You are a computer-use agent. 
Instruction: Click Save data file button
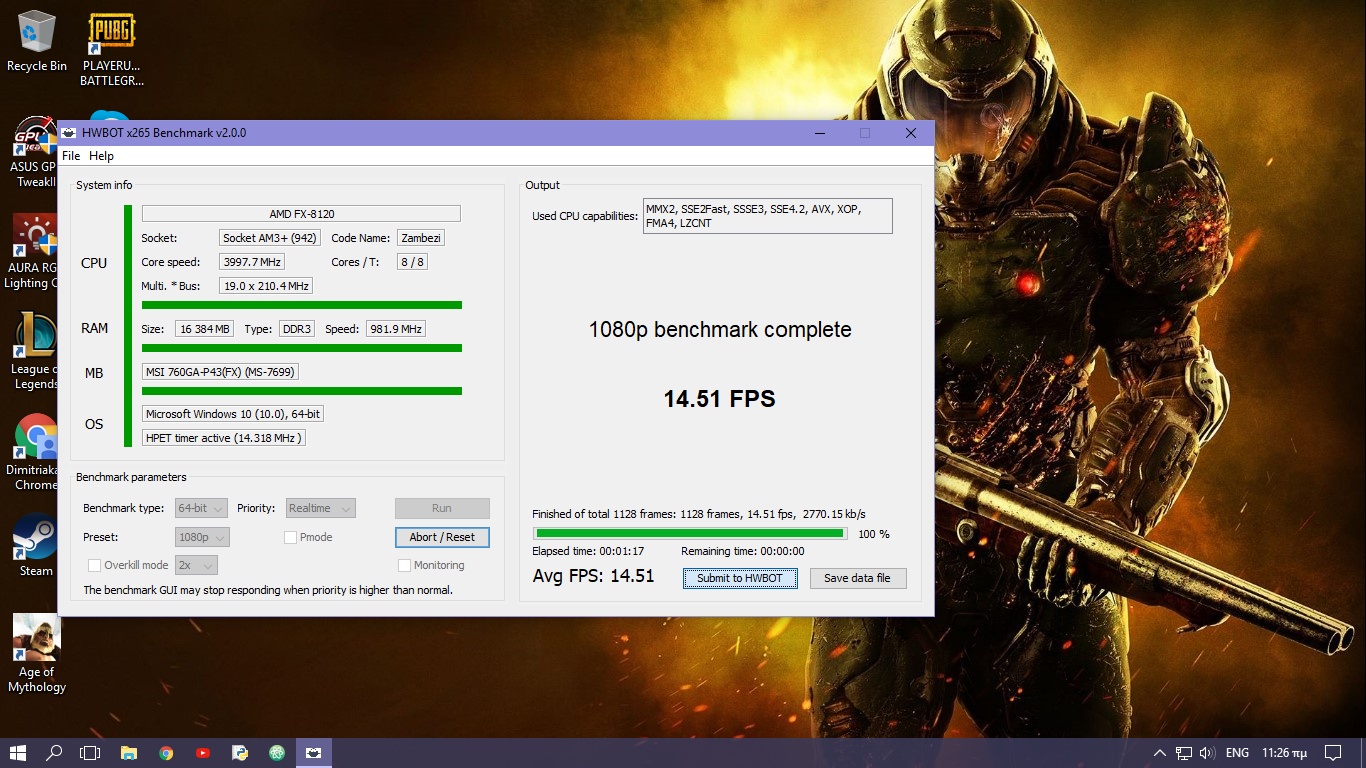[858, 578]
